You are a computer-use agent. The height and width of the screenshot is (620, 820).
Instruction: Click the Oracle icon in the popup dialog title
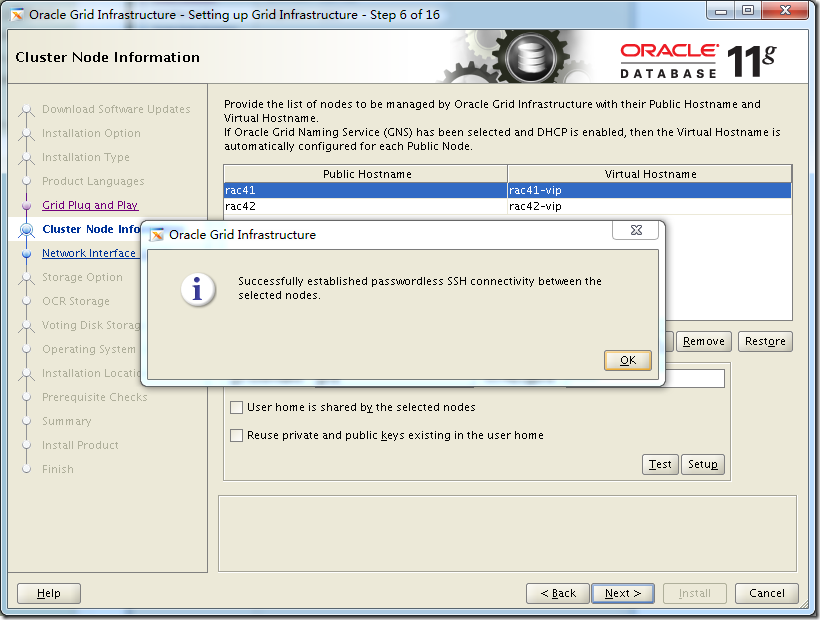coord(157,235)
